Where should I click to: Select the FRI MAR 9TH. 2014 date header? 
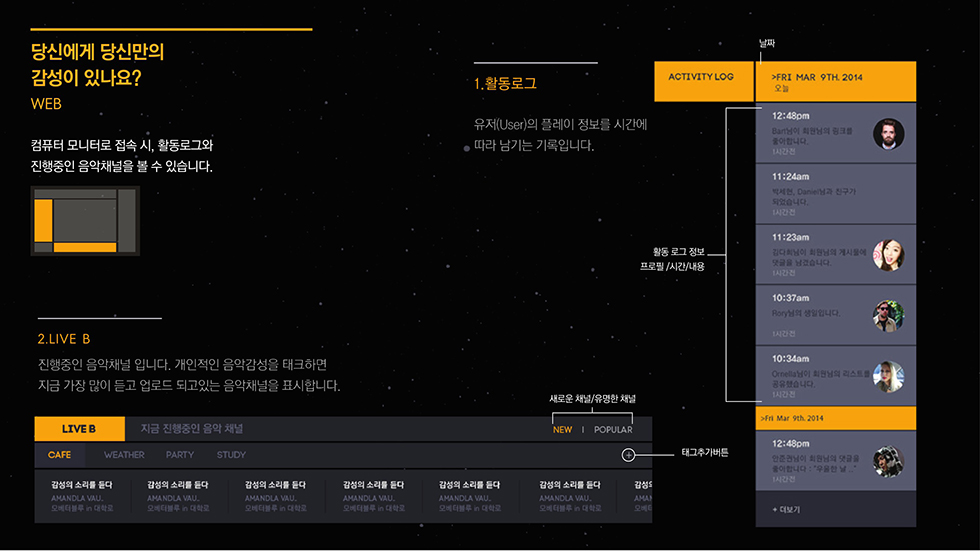tap(835, 81)
